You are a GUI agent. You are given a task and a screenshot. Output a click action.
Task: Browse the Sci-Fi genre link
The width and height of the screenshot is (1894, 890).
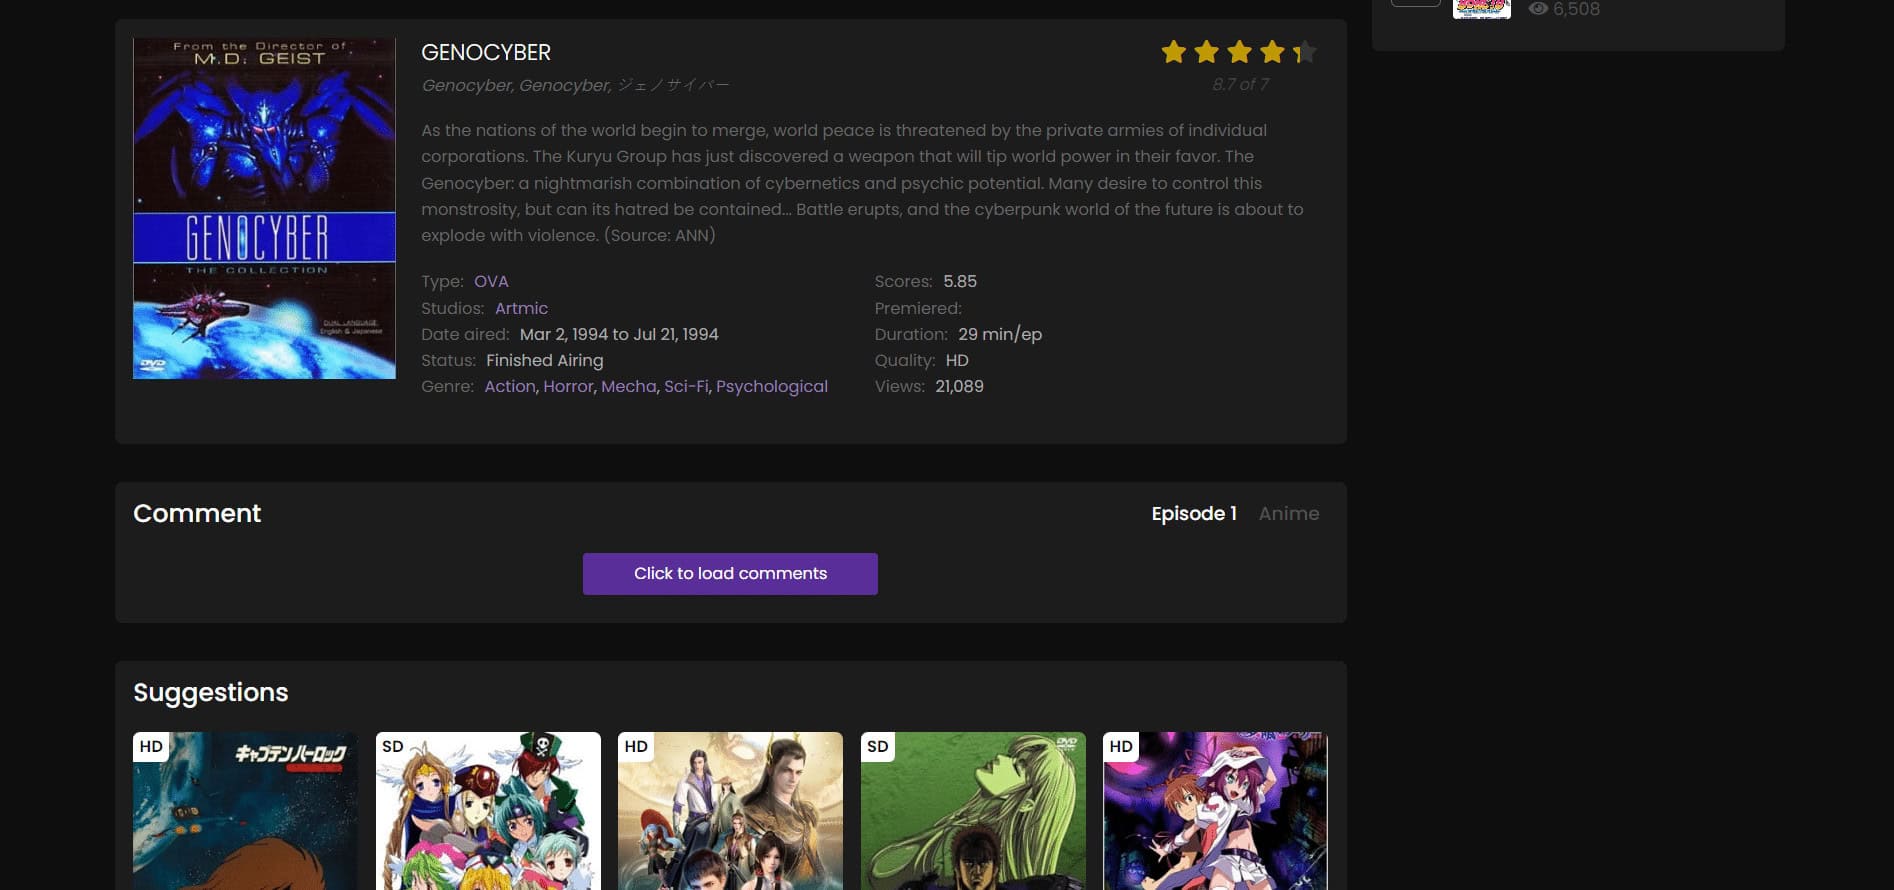pyautogui.click(x=686, y=386)
